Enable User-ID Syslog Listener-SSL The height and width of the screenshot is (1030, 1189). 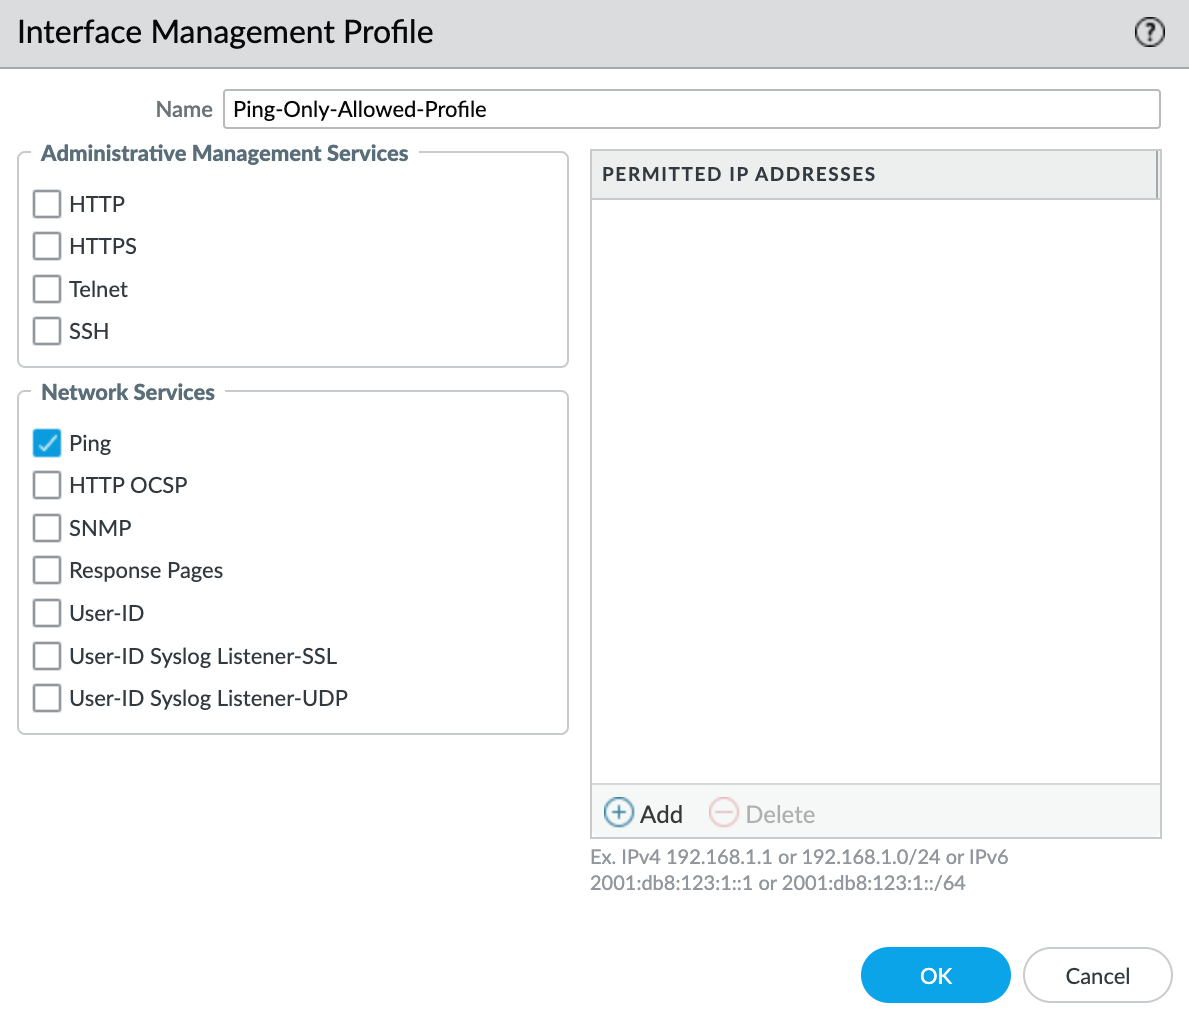[46, 656]
